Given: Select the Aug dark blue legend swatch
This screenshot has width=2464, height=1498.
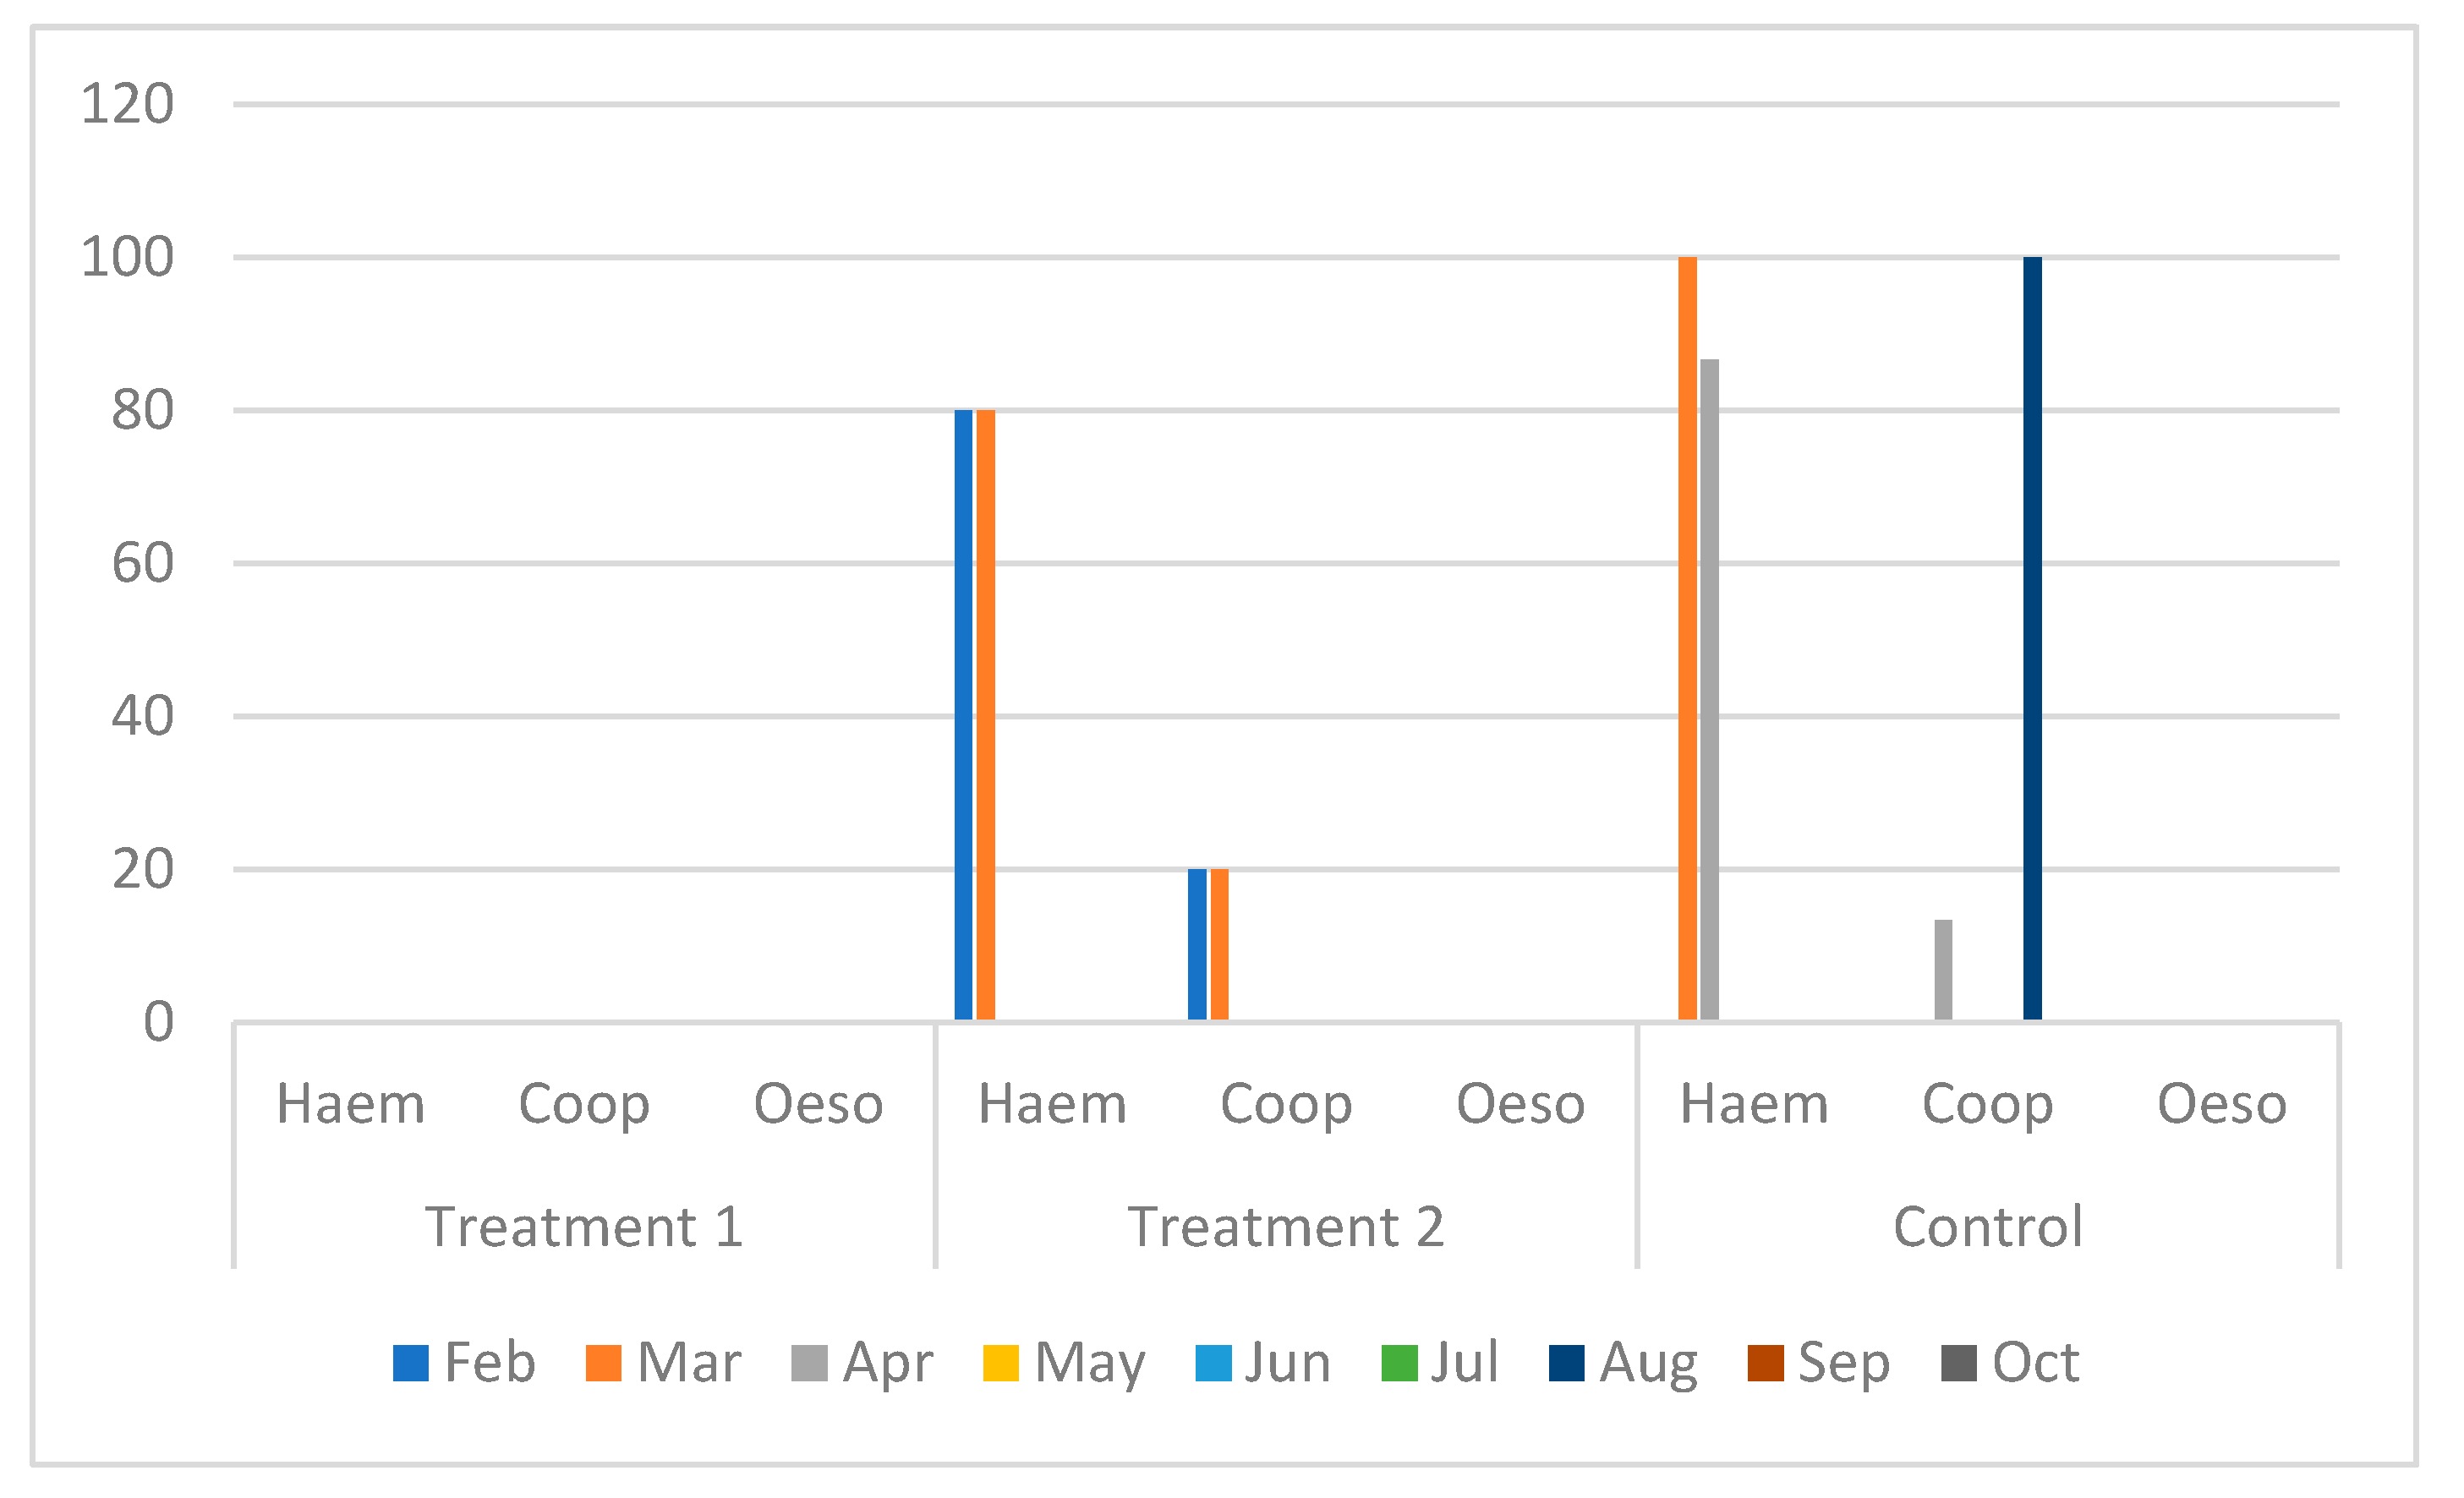Looking at the screenshot, I should coord(1566,1363).
